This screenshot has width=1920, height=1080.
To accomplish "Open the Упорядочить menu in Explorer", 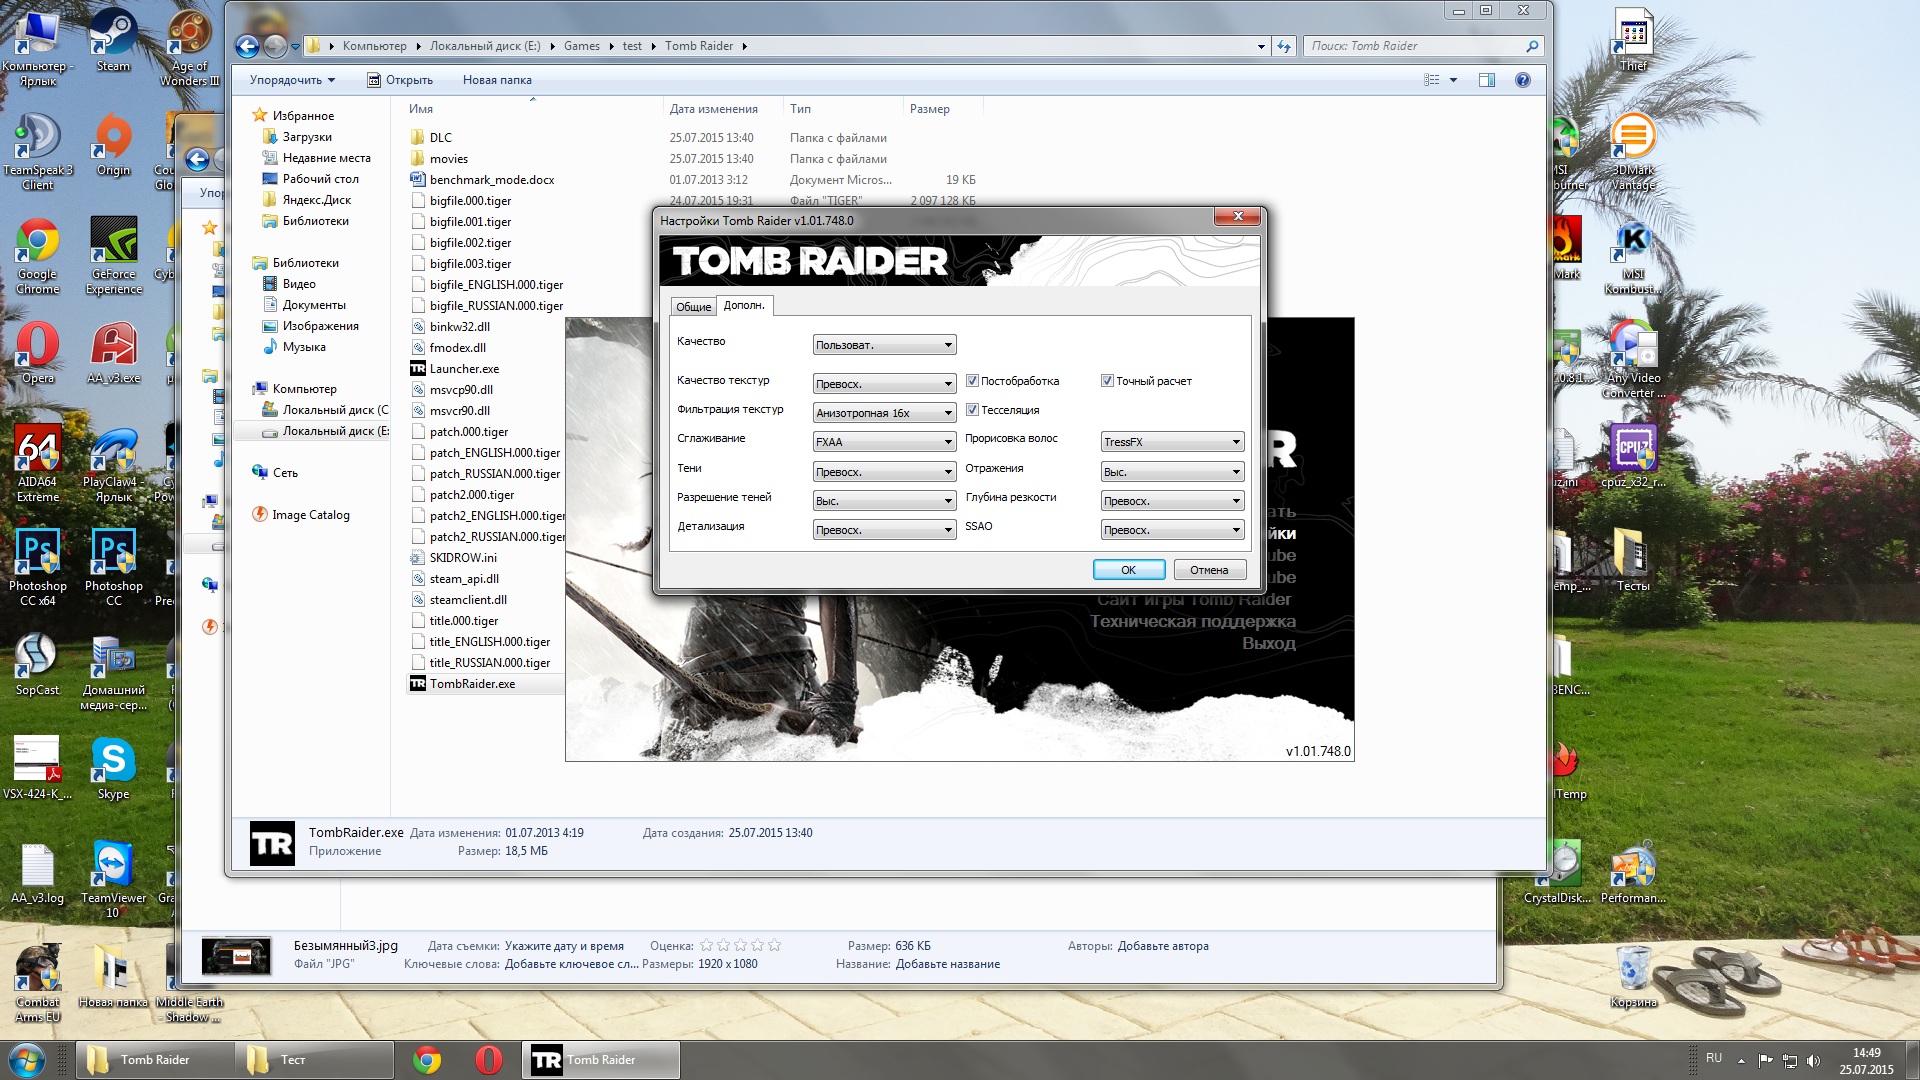I will [292, 80].
